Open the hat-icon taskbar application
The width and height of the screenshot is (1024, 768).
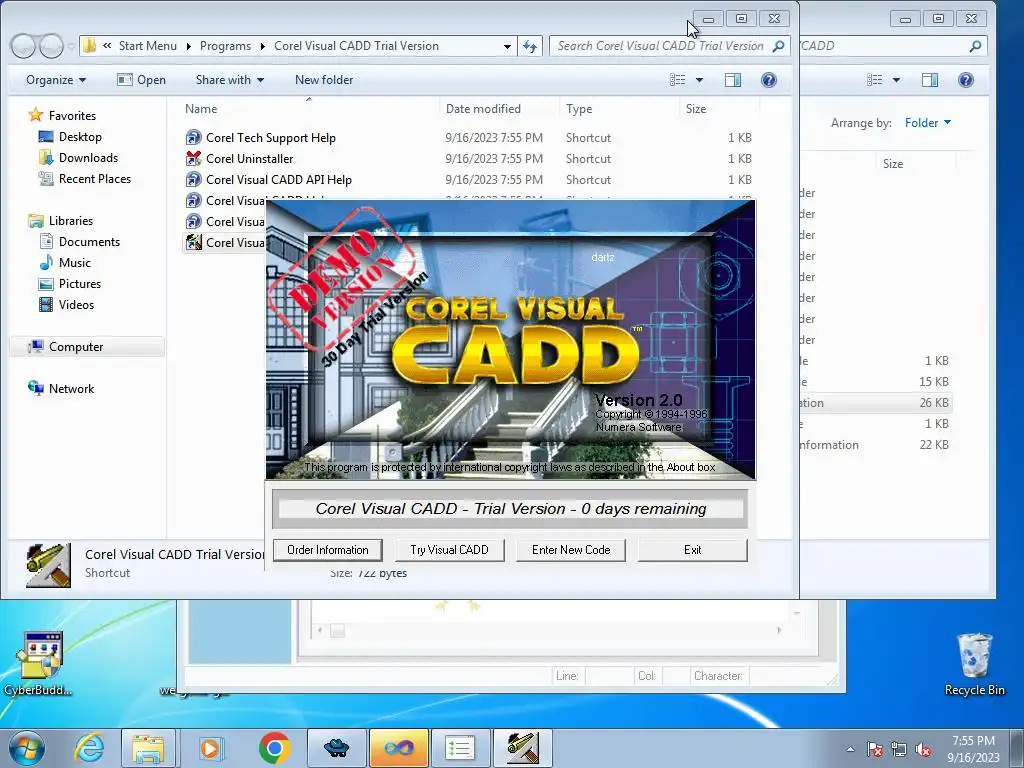[336, 748]
